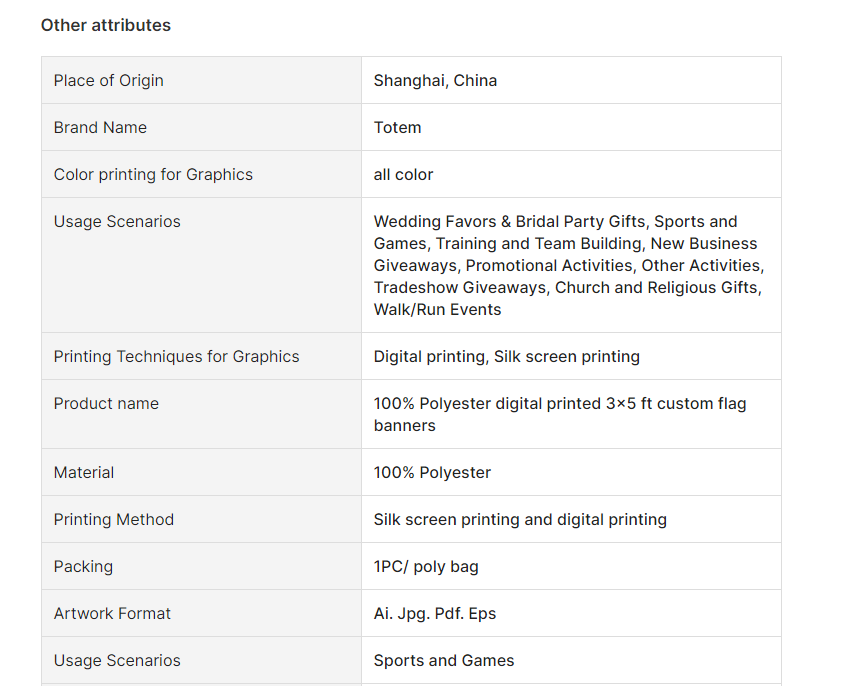Click 'Digital printing, Silk screen printing' value
This screenshot has width=849, height=686.
(x=506, y=356)
